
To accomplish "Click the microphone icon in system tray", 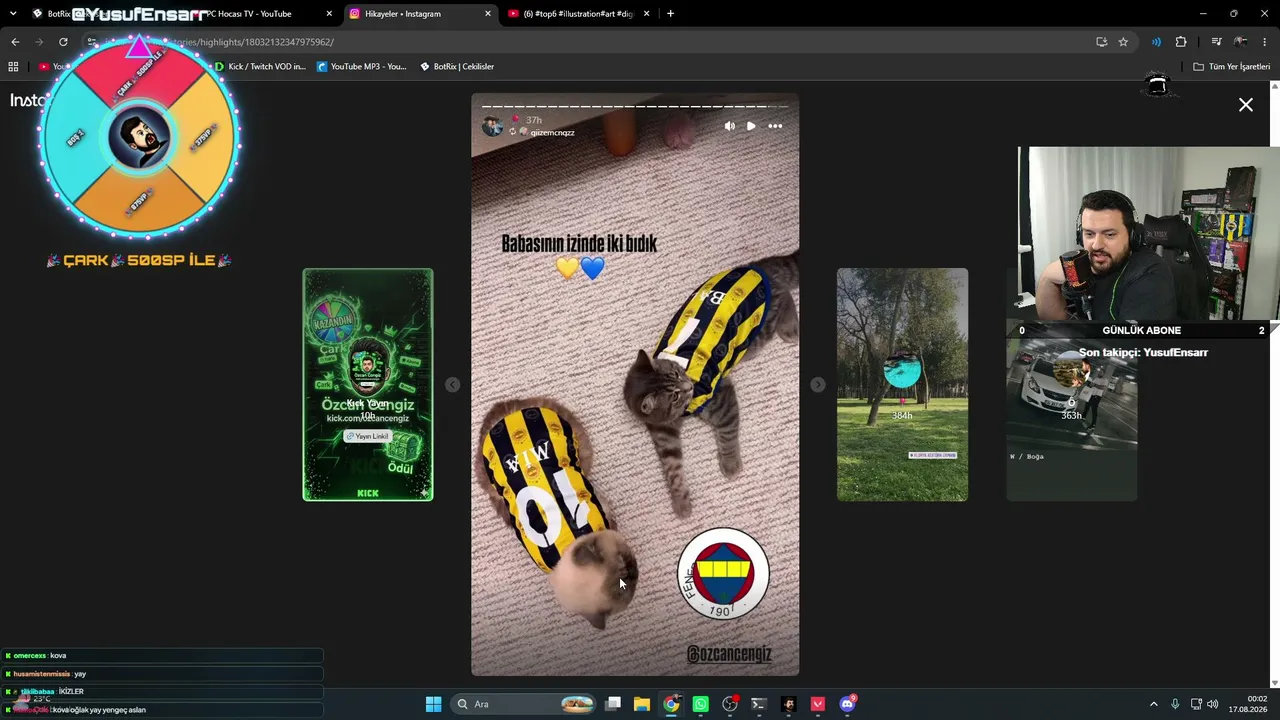I will (x=1175, y=704).
